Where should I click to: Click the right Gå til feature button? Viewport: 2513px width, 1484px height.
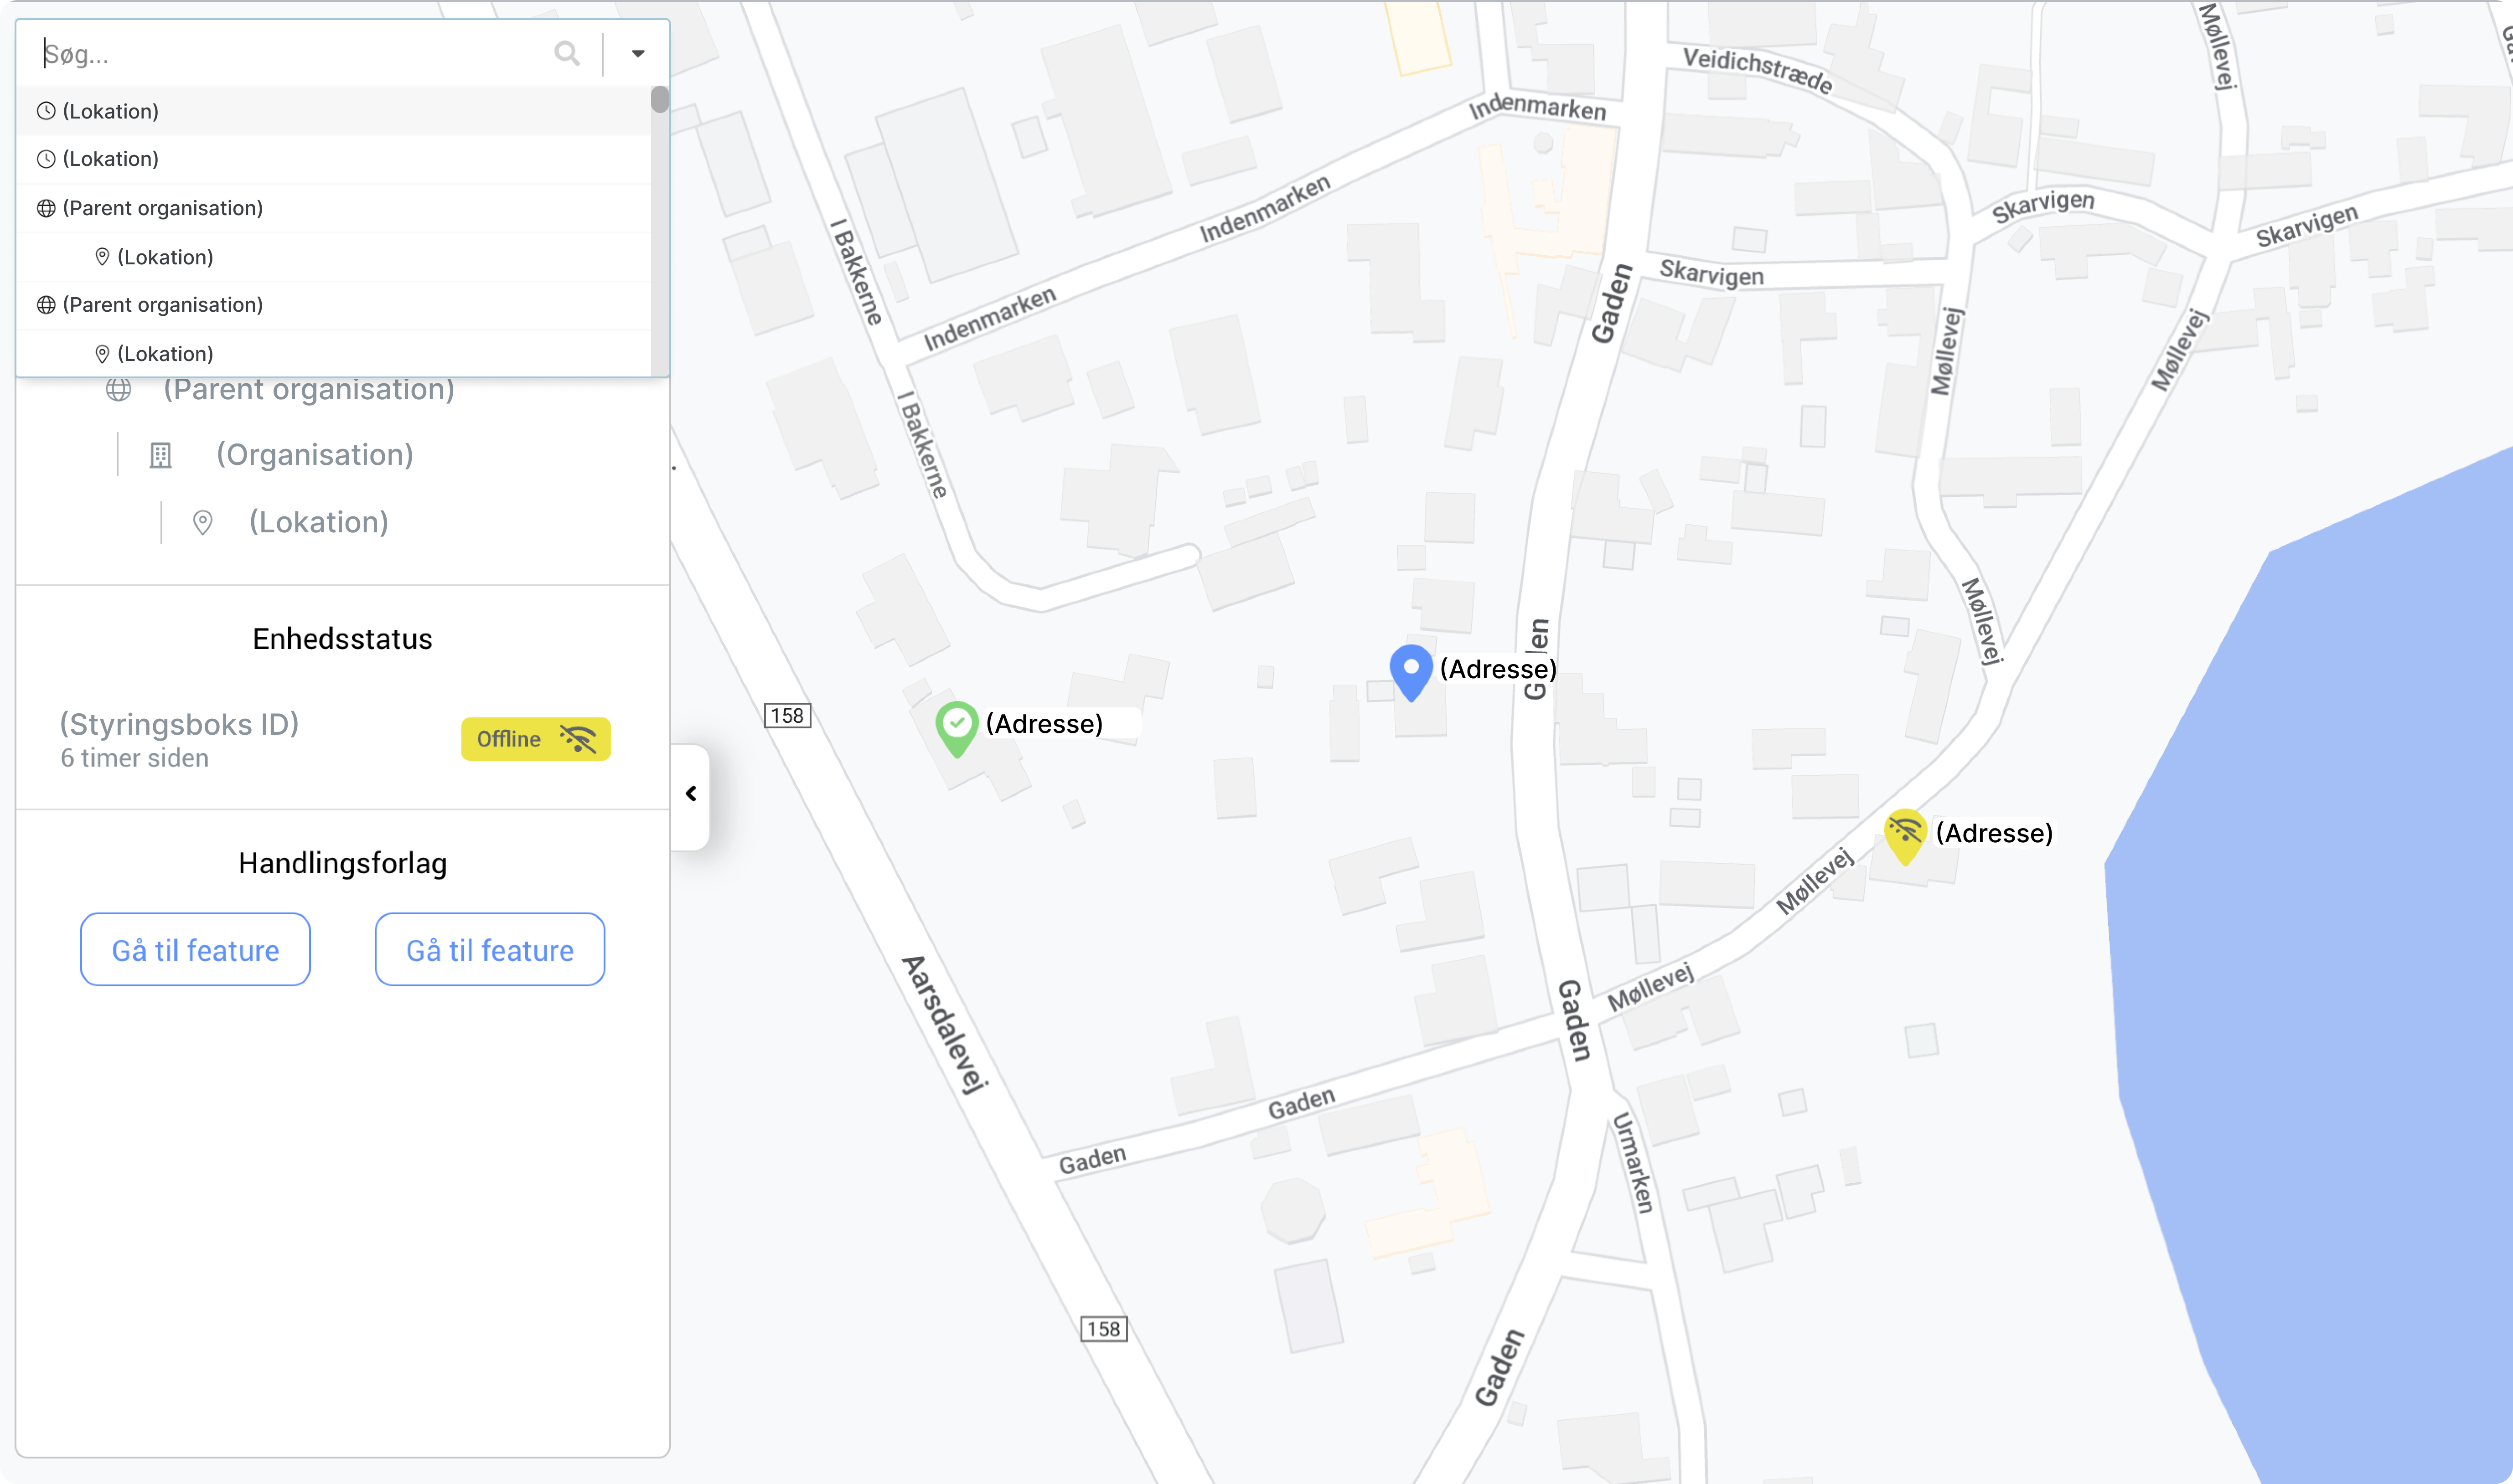coord(490,949)
